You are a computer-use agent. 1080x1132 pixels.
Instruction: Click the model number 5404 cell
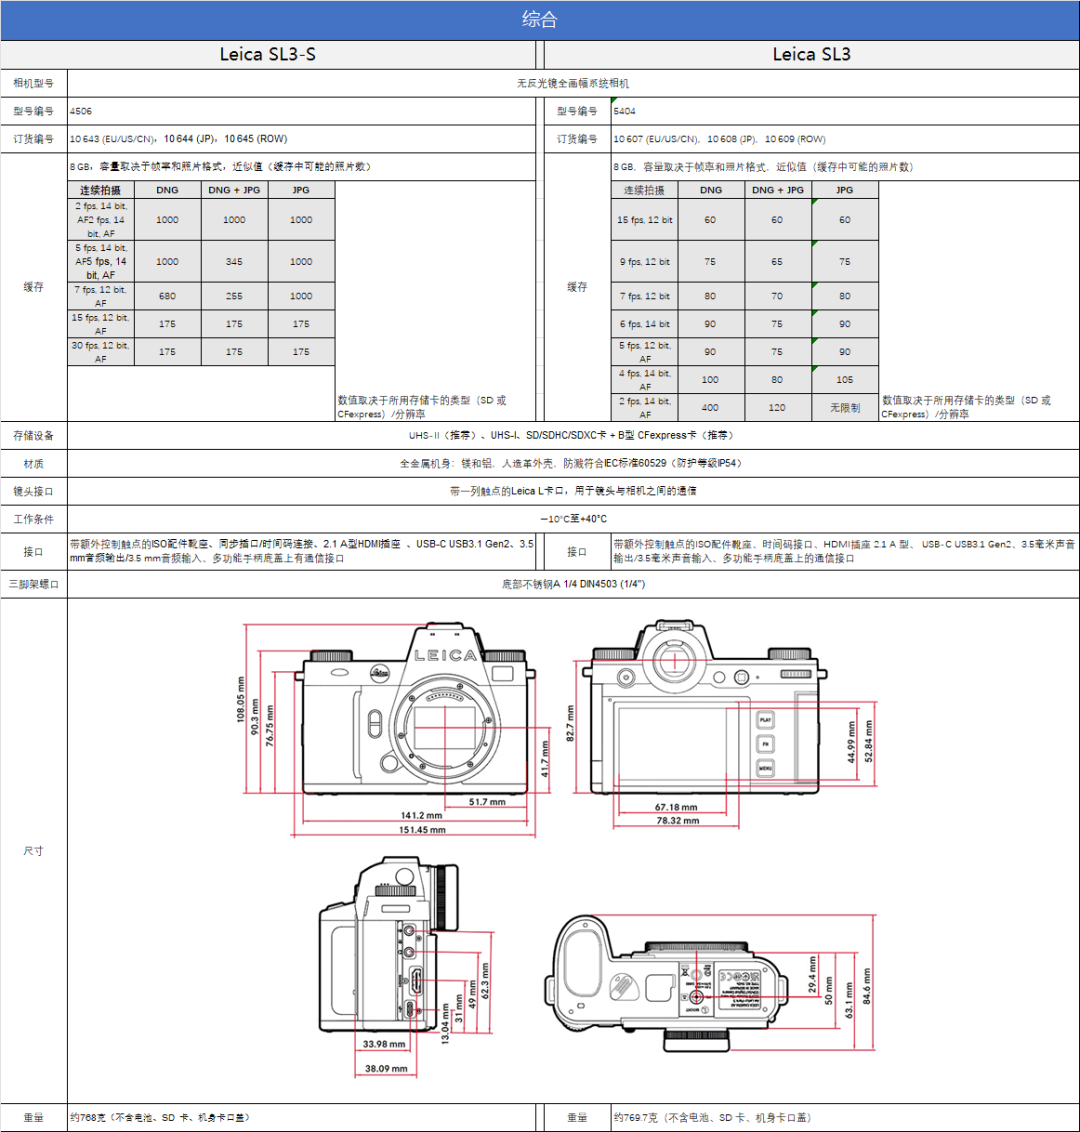[845, 111]
